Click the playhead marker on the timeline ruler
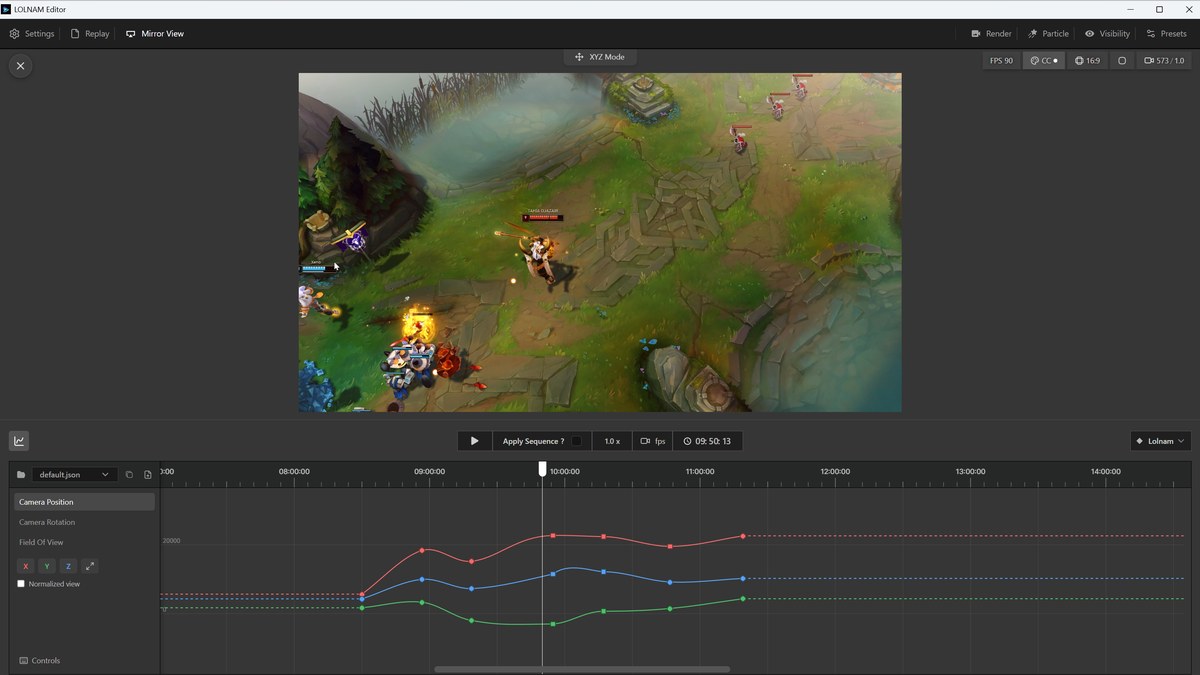The width and height of the screenshot is (1200, 675). click(543, 469)
